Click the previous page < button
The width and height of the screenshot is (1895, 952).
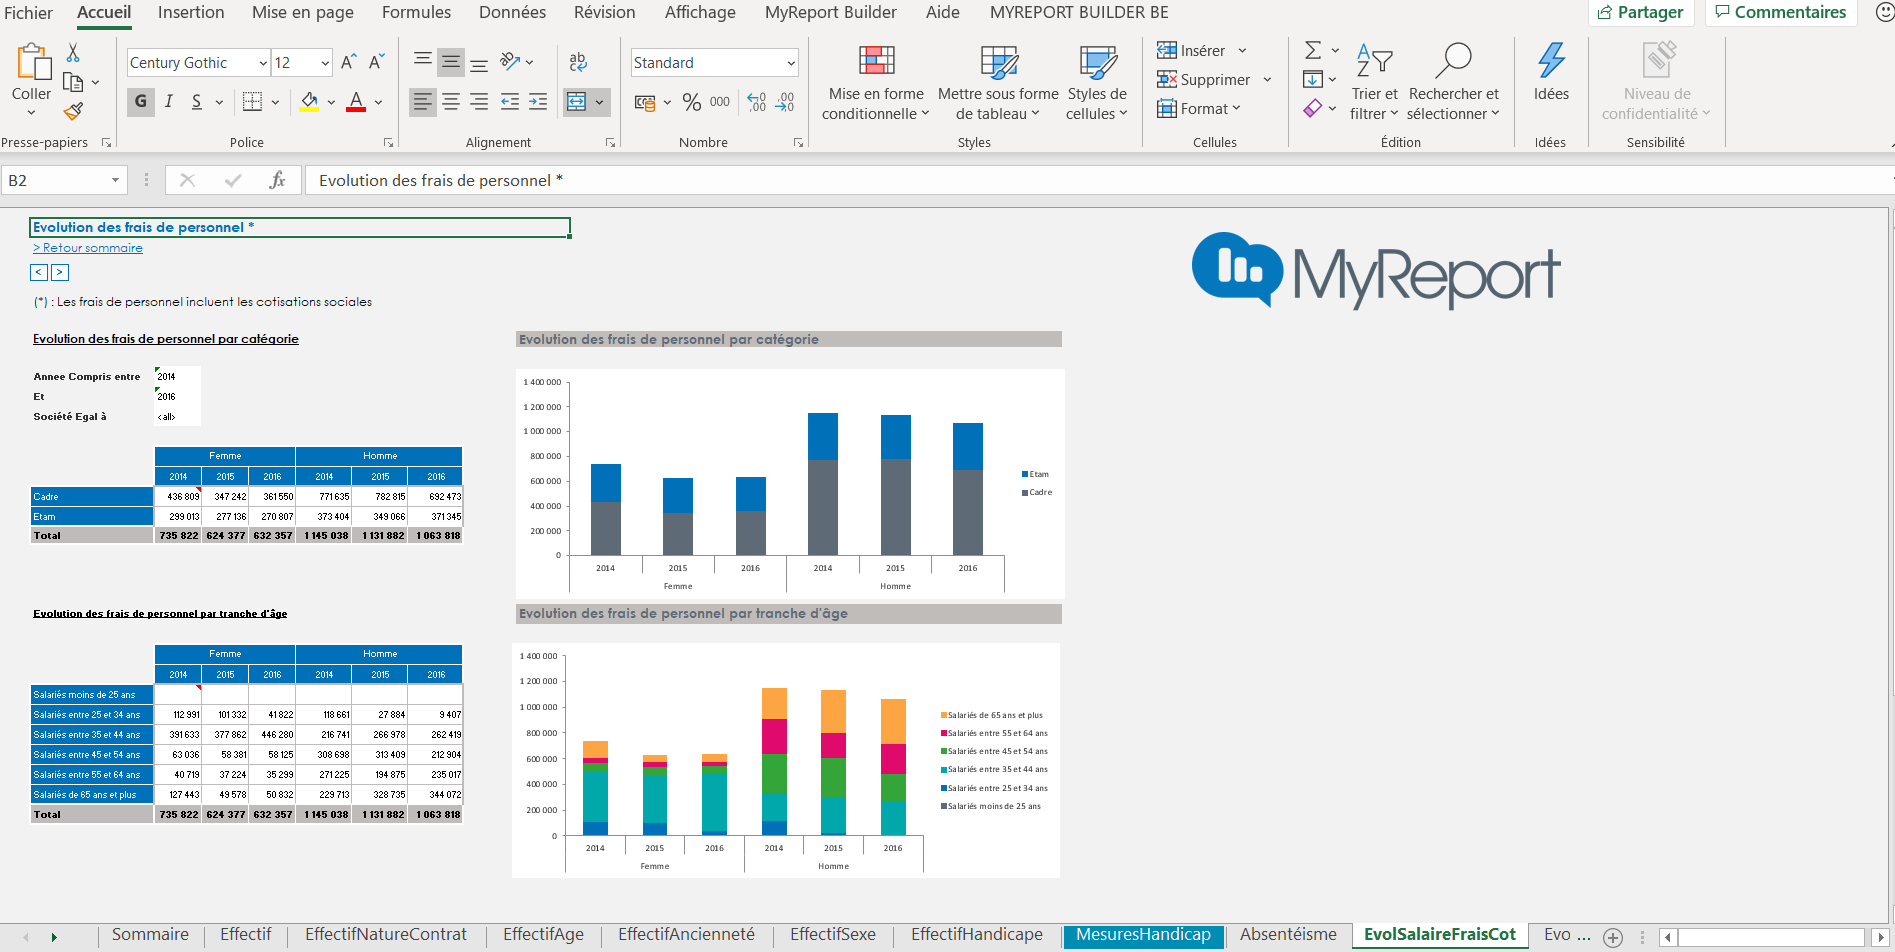coord(39,272)
